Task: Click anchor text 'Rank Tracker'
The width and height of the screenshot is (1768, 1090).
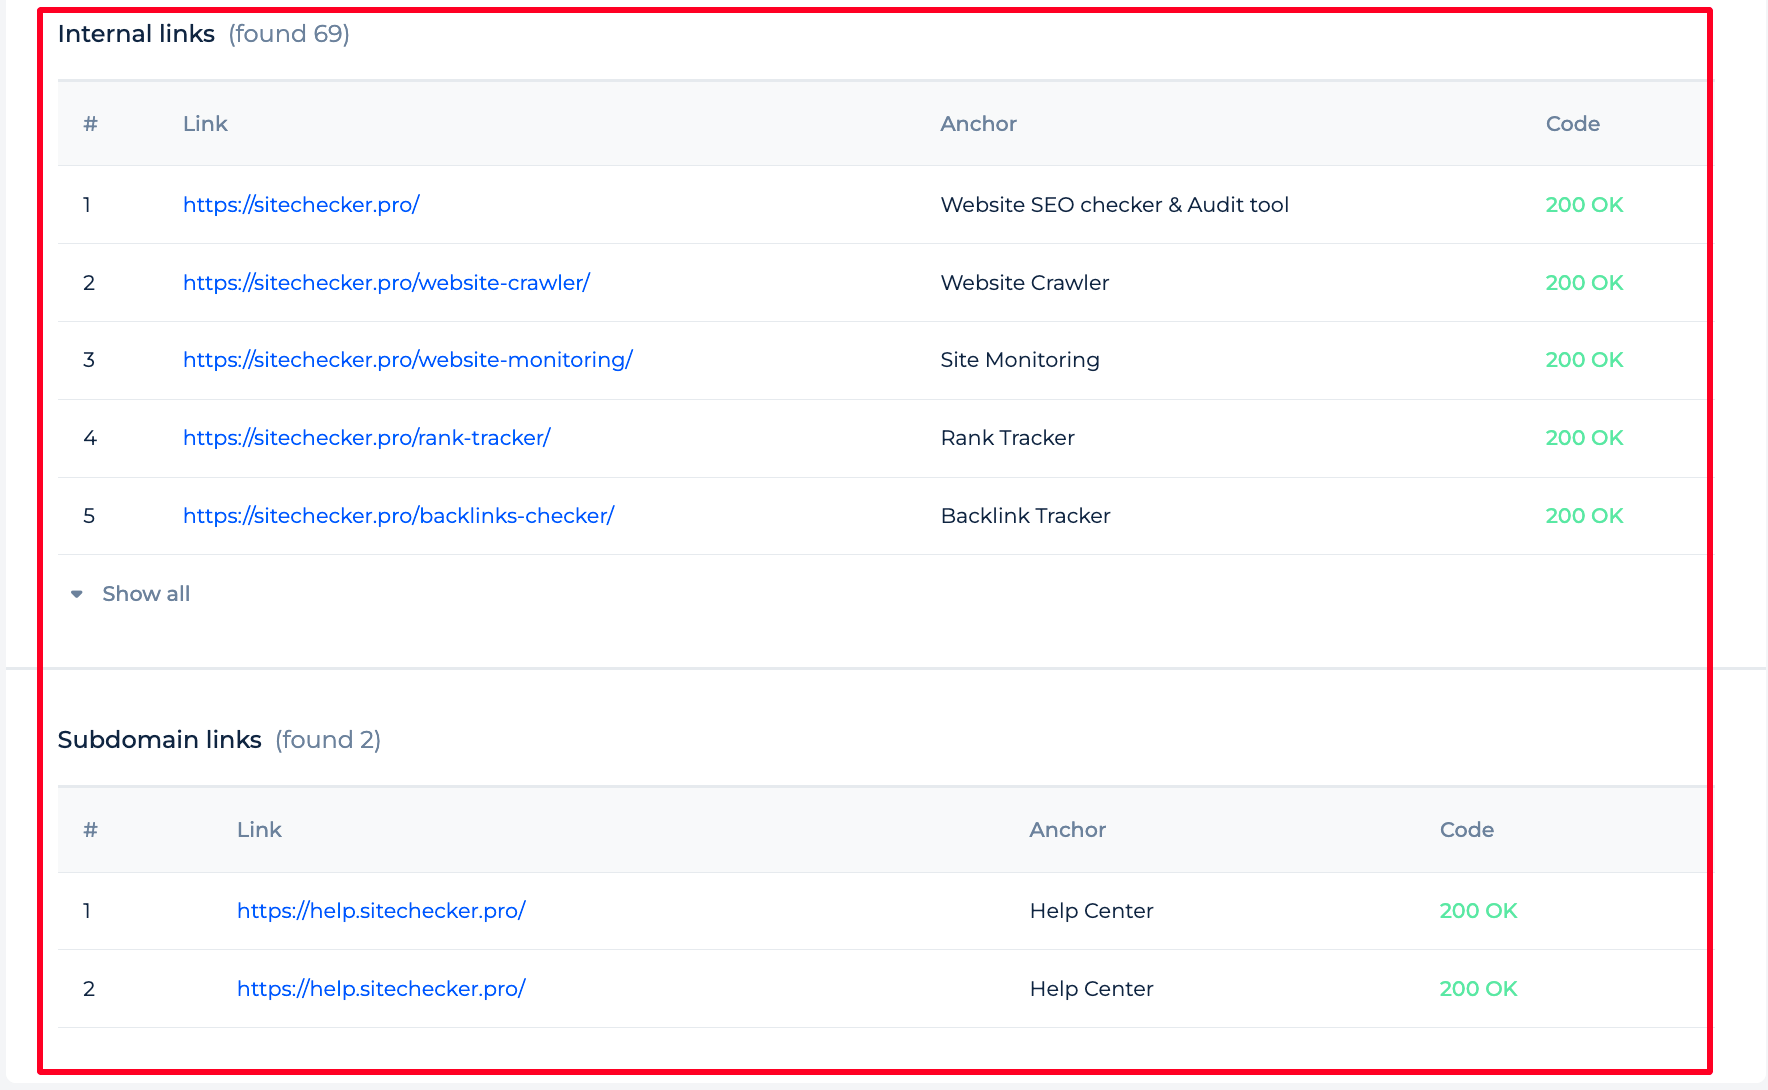Action: coord(1008,438)
